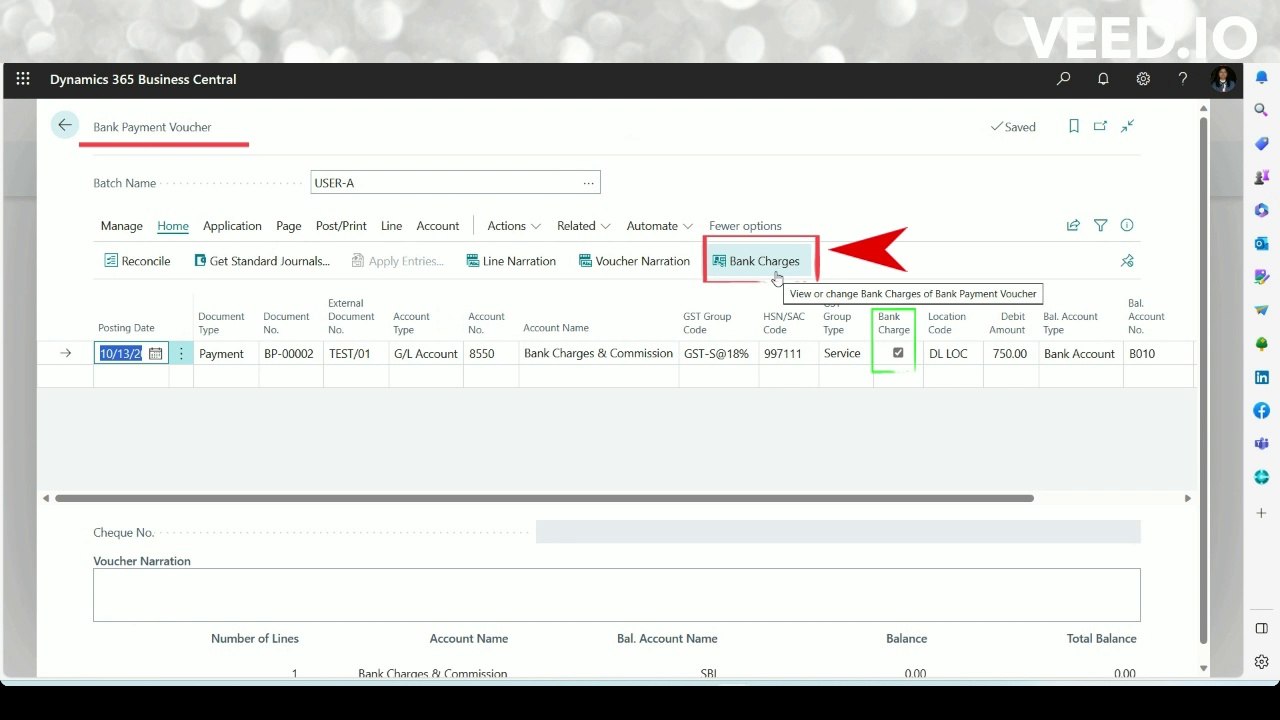Open the Page menu
Screen dimensions: 1280x720
(289, 226)
